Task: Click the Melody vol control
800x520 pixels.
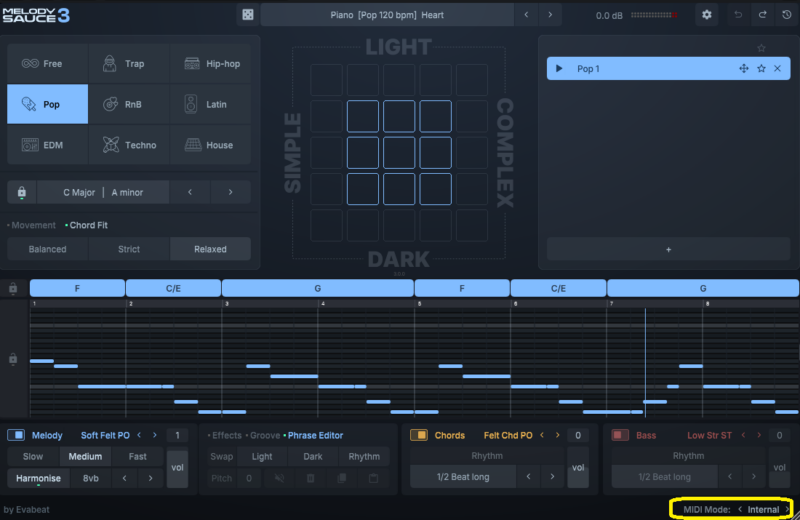Action: pos(177,467)
